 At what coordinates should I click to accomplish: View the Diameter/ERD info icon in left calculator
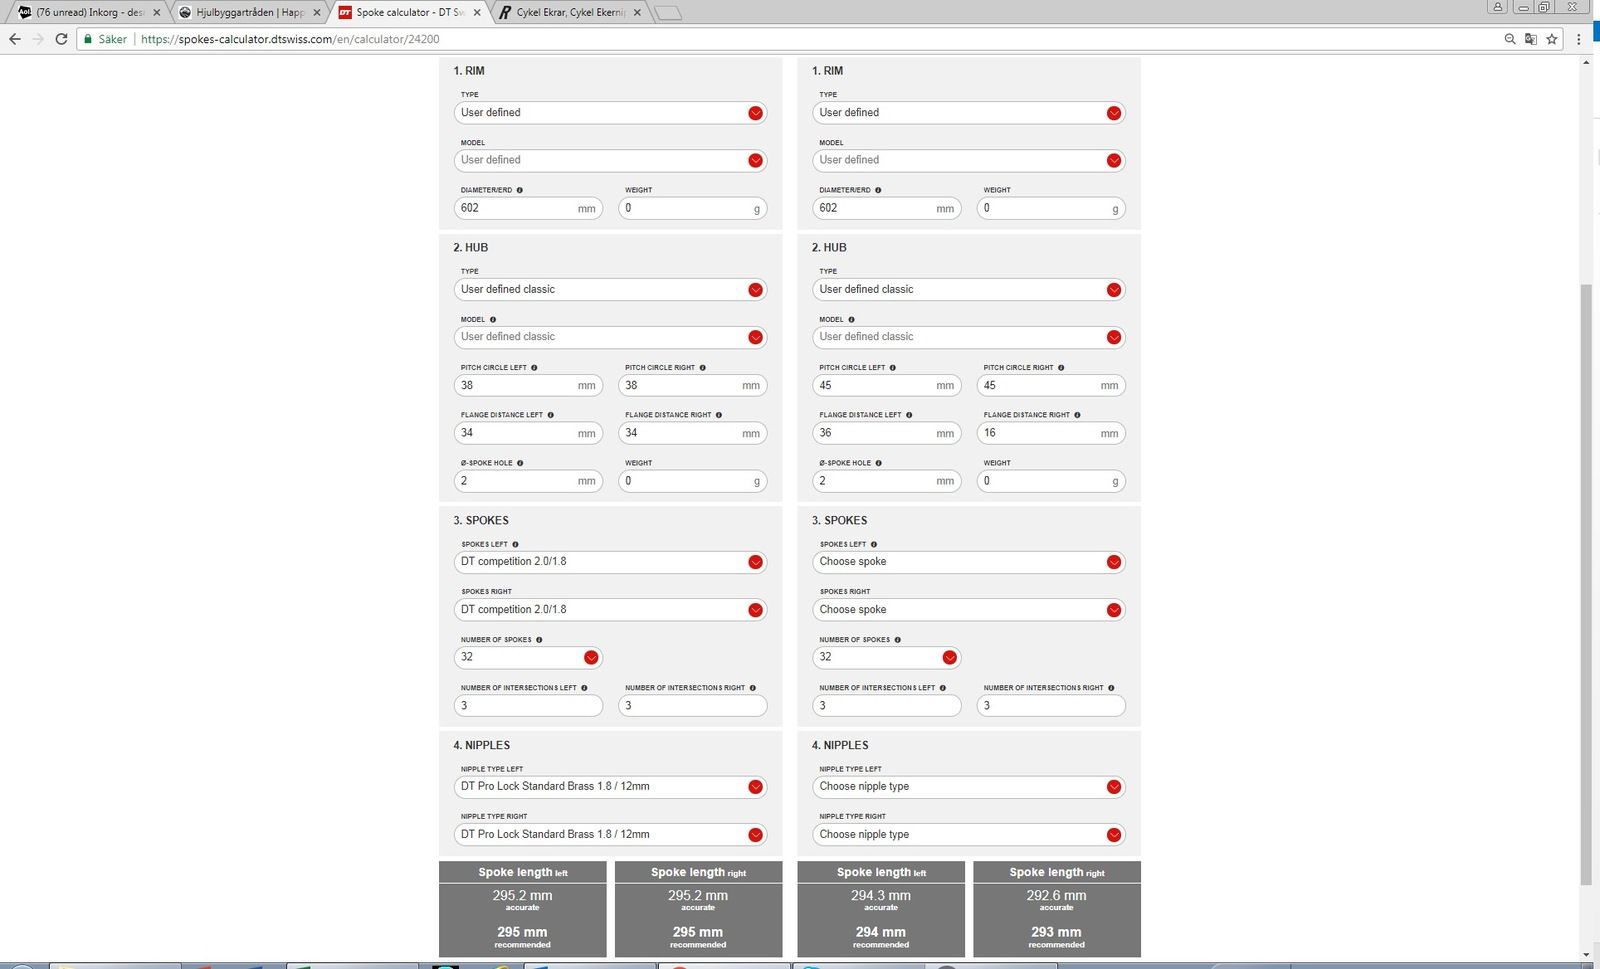click(x=519, y=190)
